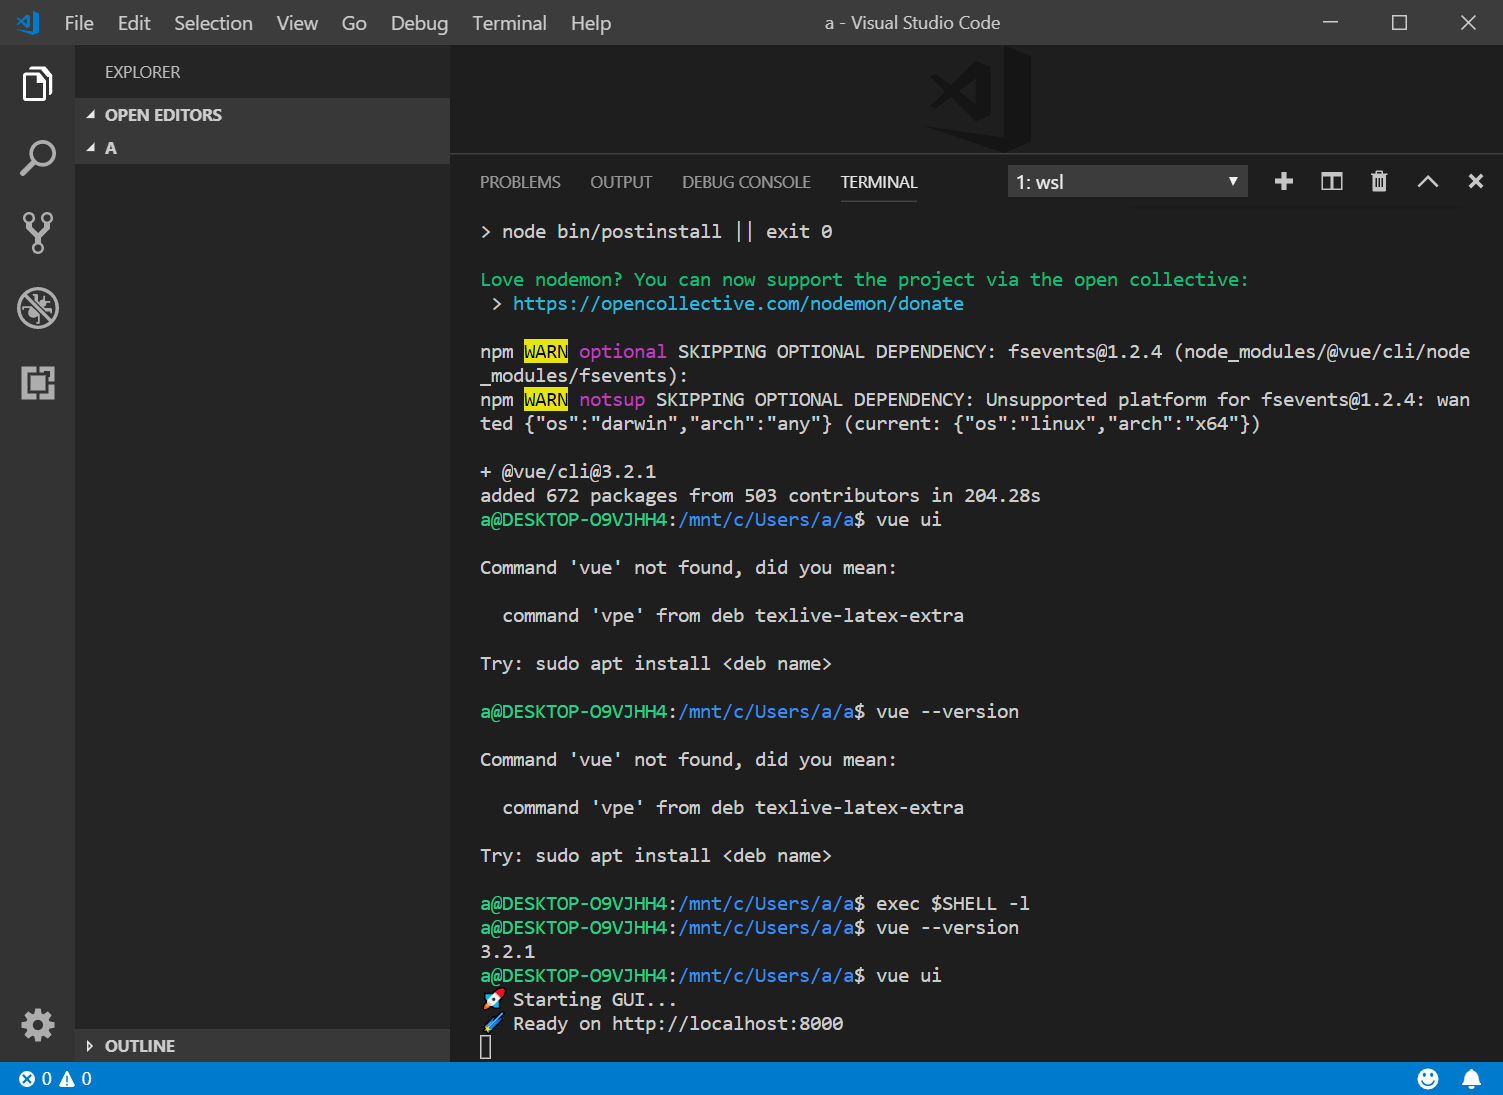Maximize the panel size with up chevron

(x=1428, y=181)
